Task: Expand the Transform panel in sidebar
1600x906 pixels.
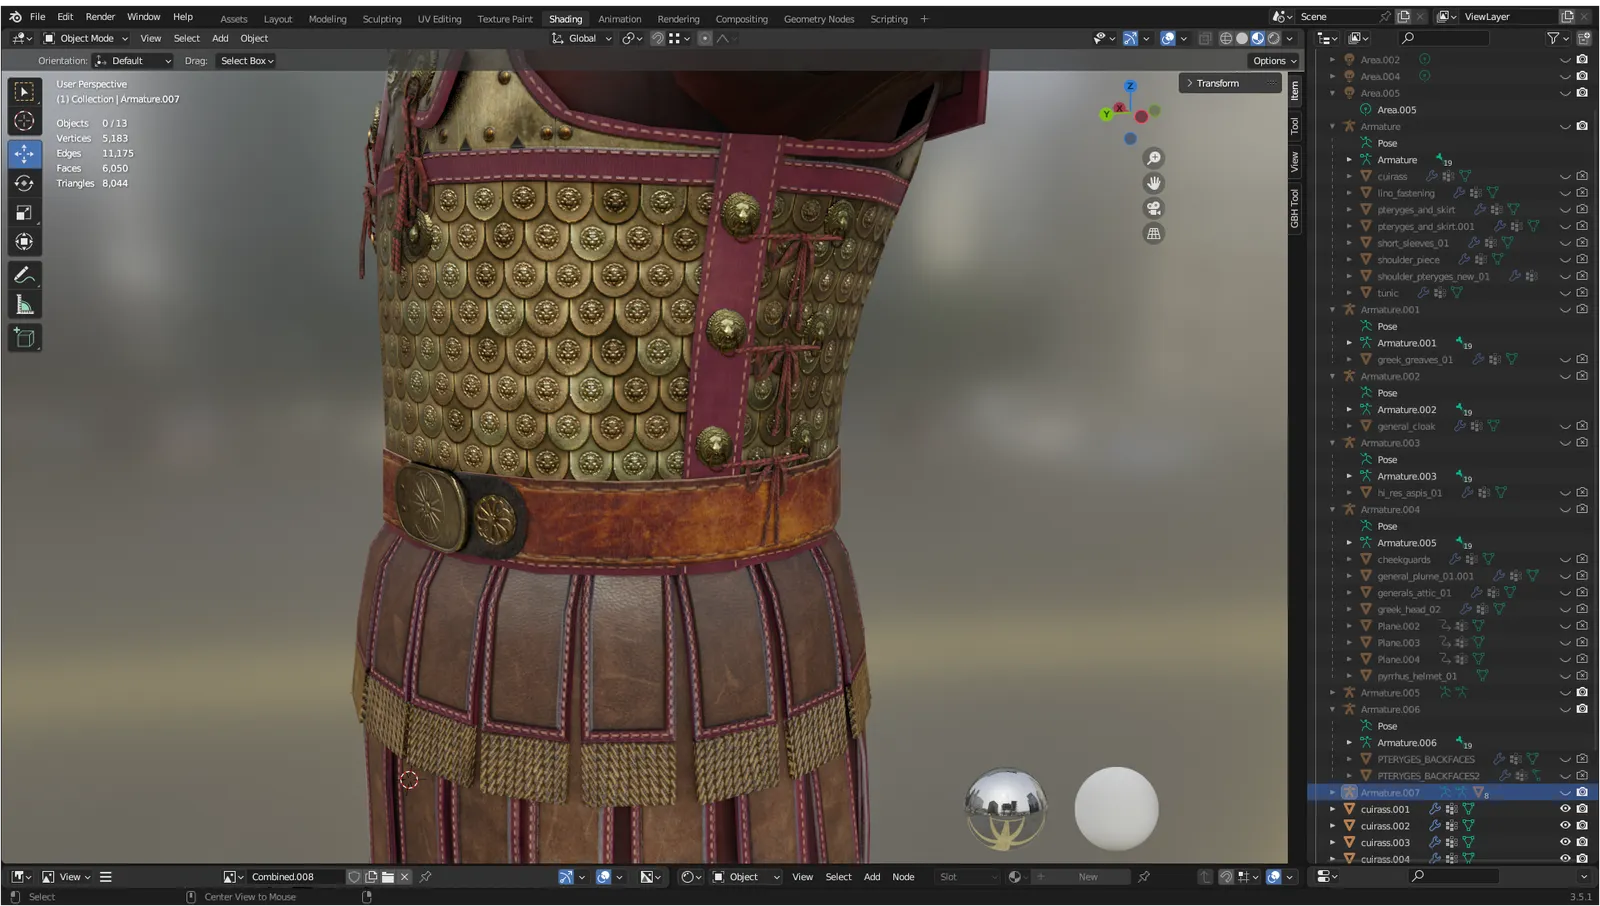Action: [x=1230, y=83]
